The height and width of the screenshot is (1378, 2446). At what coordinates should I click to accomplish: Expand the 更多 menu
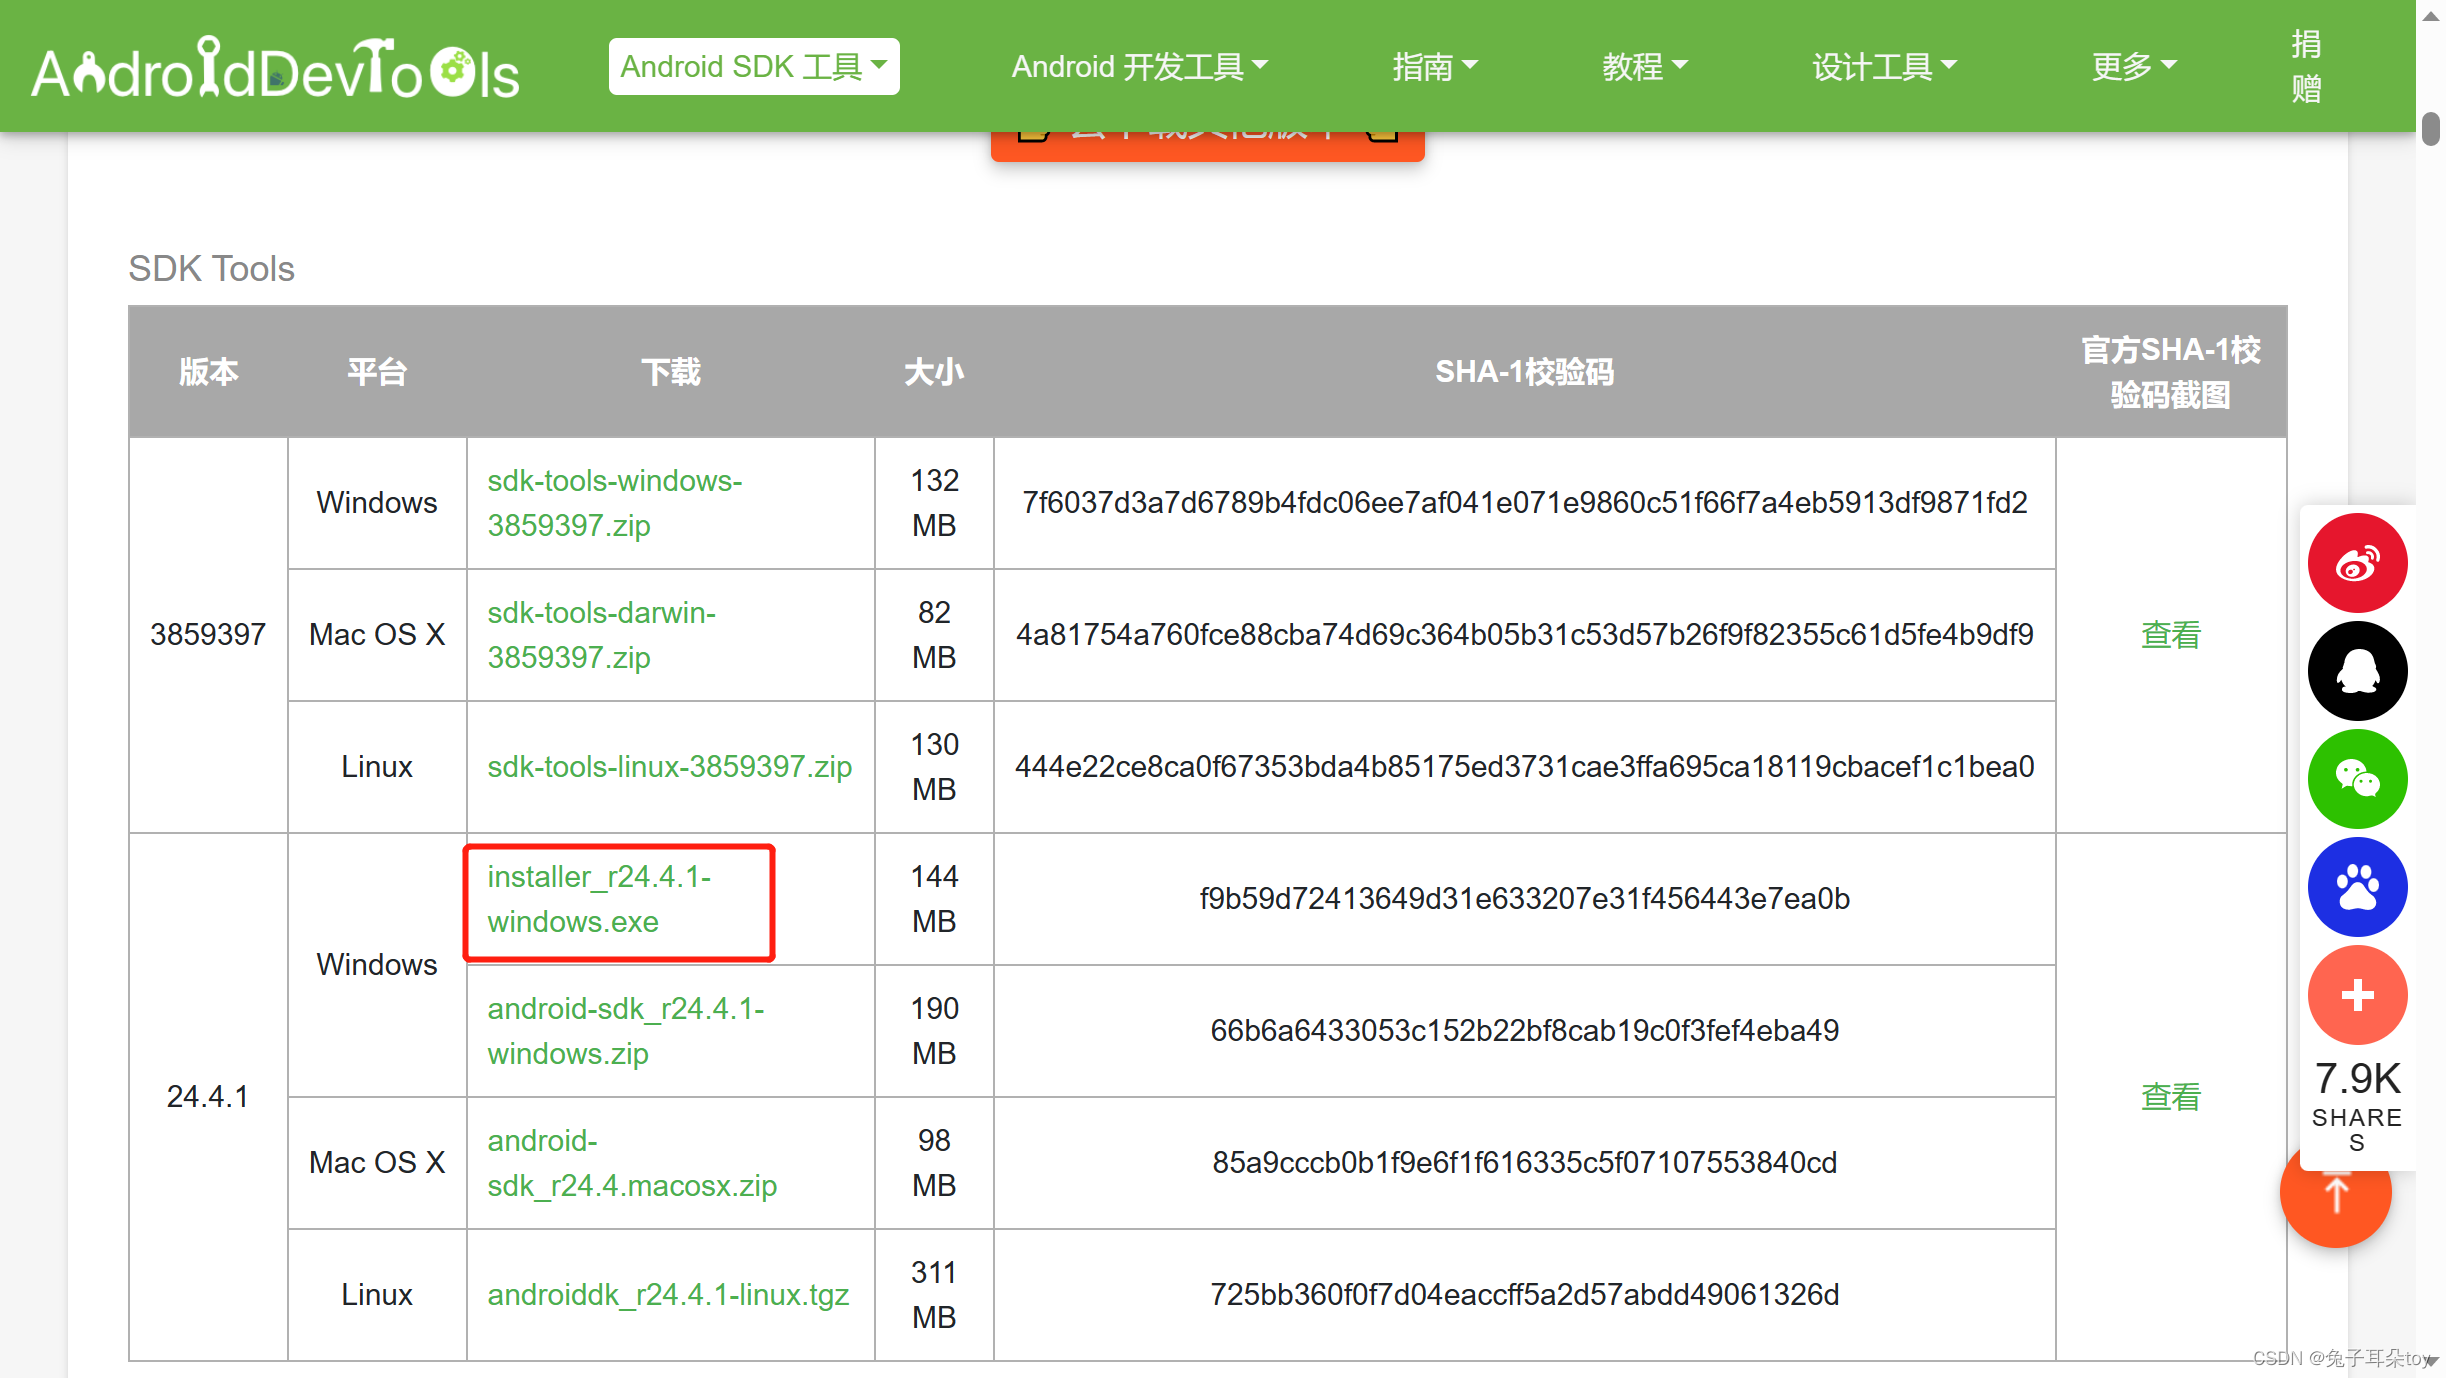(2134, 67)
